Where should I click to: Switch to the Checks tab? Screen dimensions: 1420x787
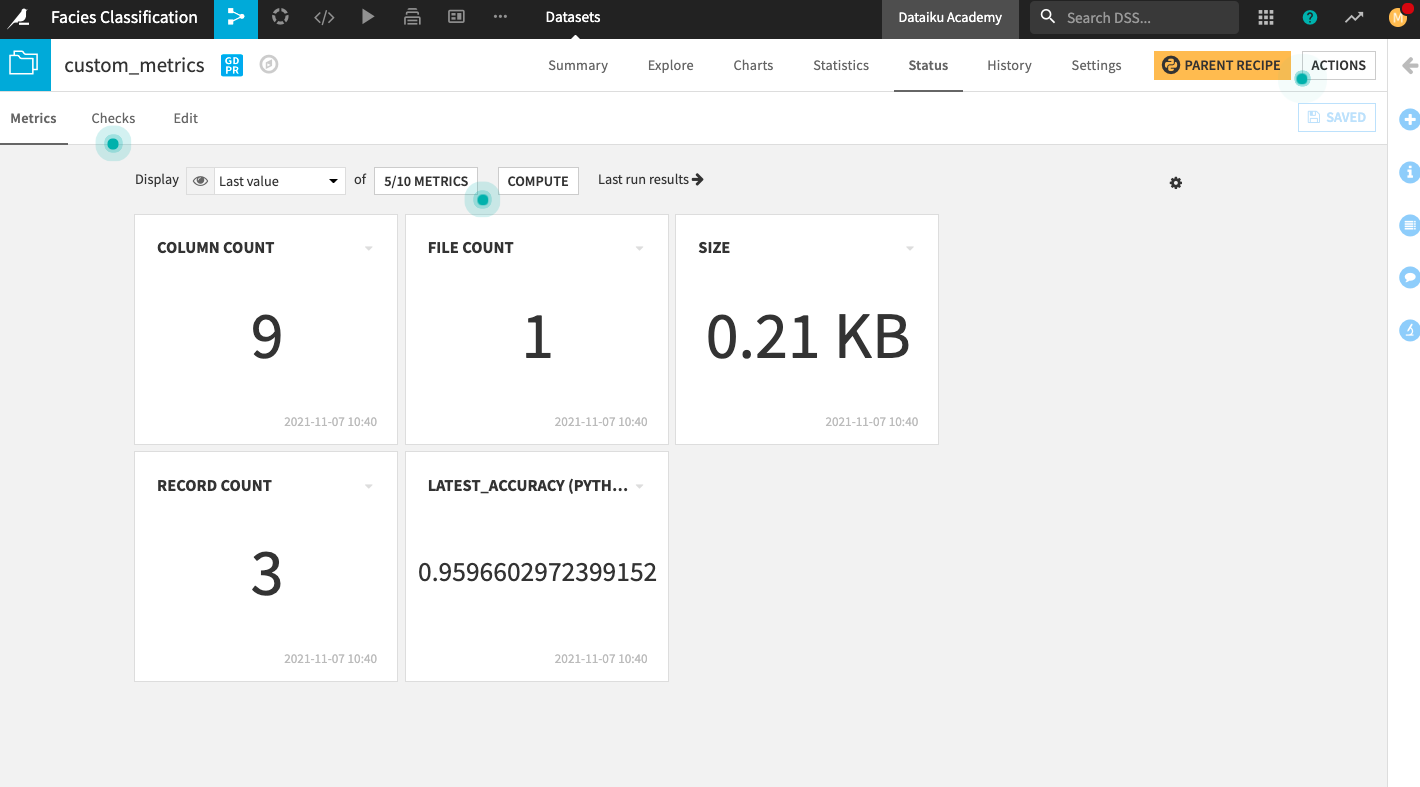[113, 118]
